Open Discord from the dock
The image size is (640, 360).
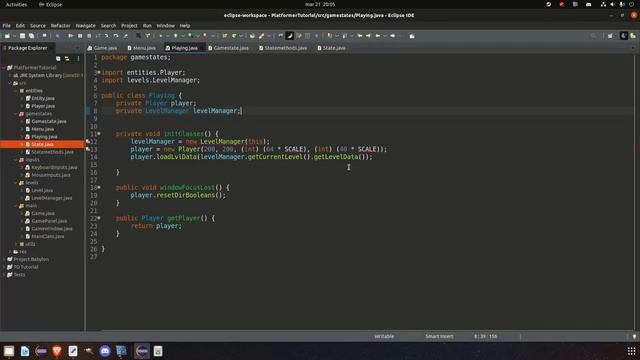(x=104, y=351)
